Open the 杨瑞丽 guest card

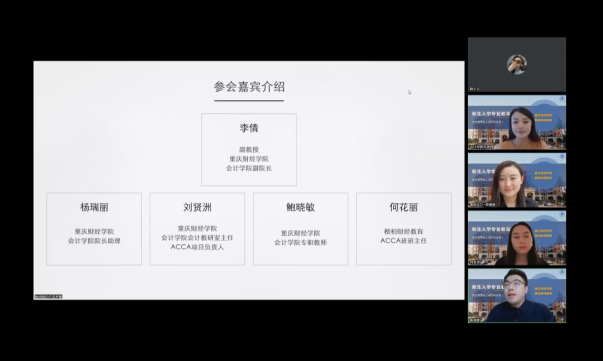tap(94, 229)
